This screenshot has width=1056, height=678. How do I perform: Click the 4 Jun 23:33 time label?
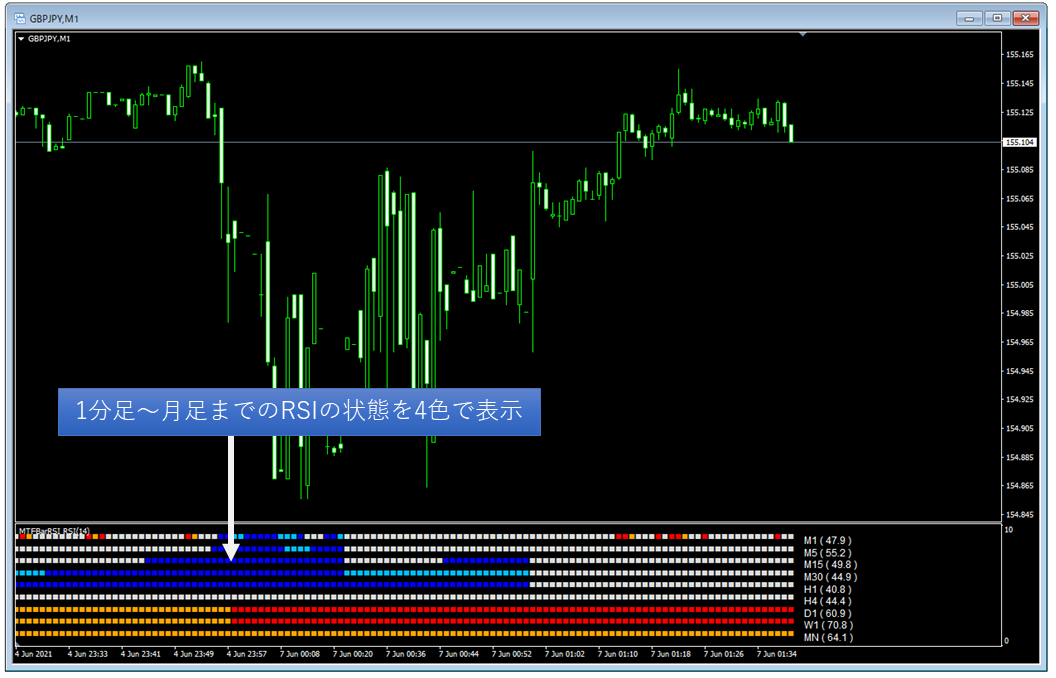pyautogui.click(x=88, y=654)
